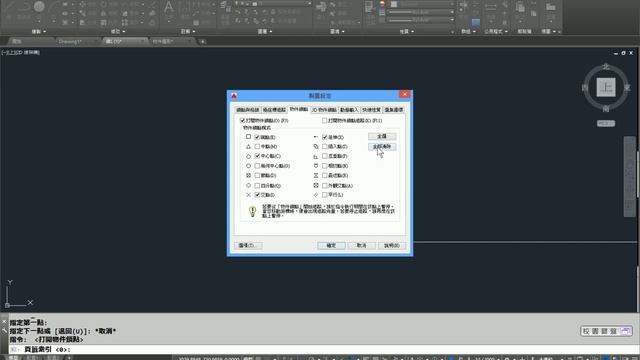Screen dimensions: 640x360
Task: Click the ViewCube top (上) face
Action: [606, 87]
